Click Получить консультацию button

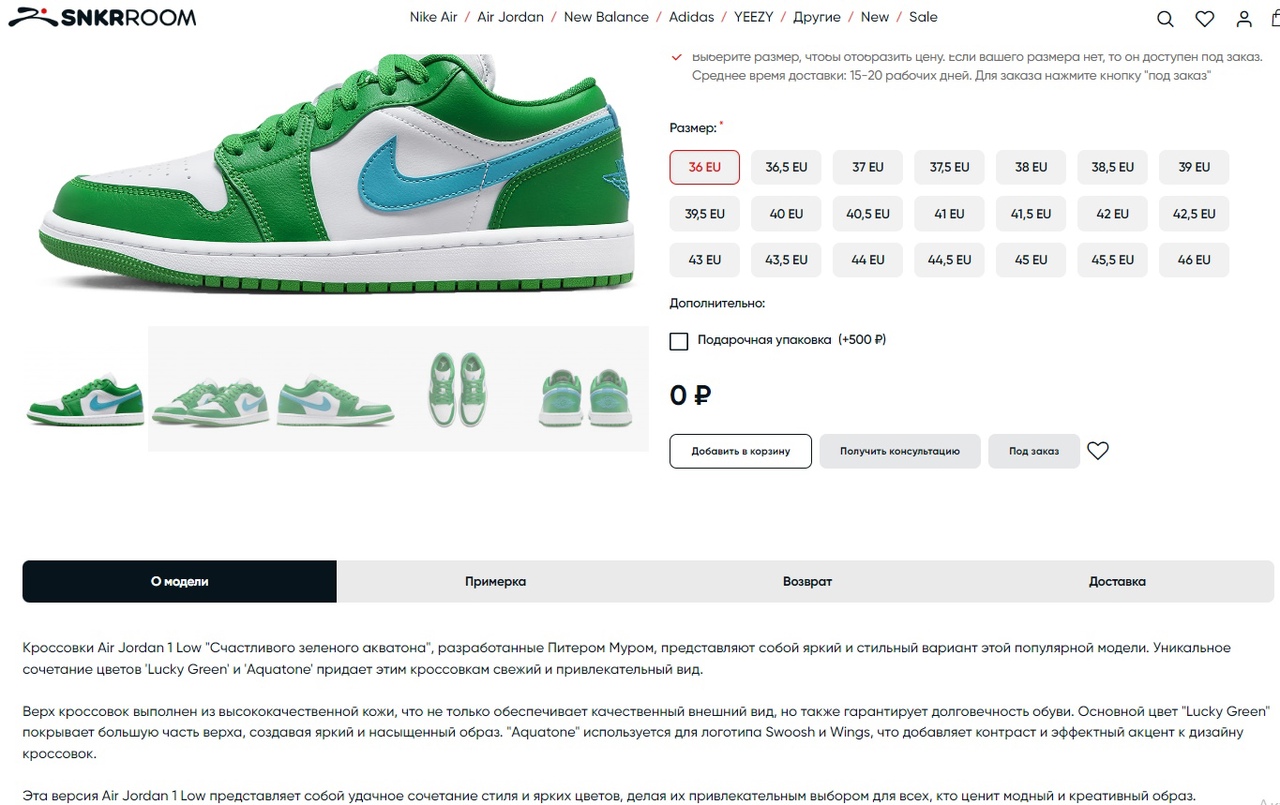pyautogui.click(x=900, y=451)
